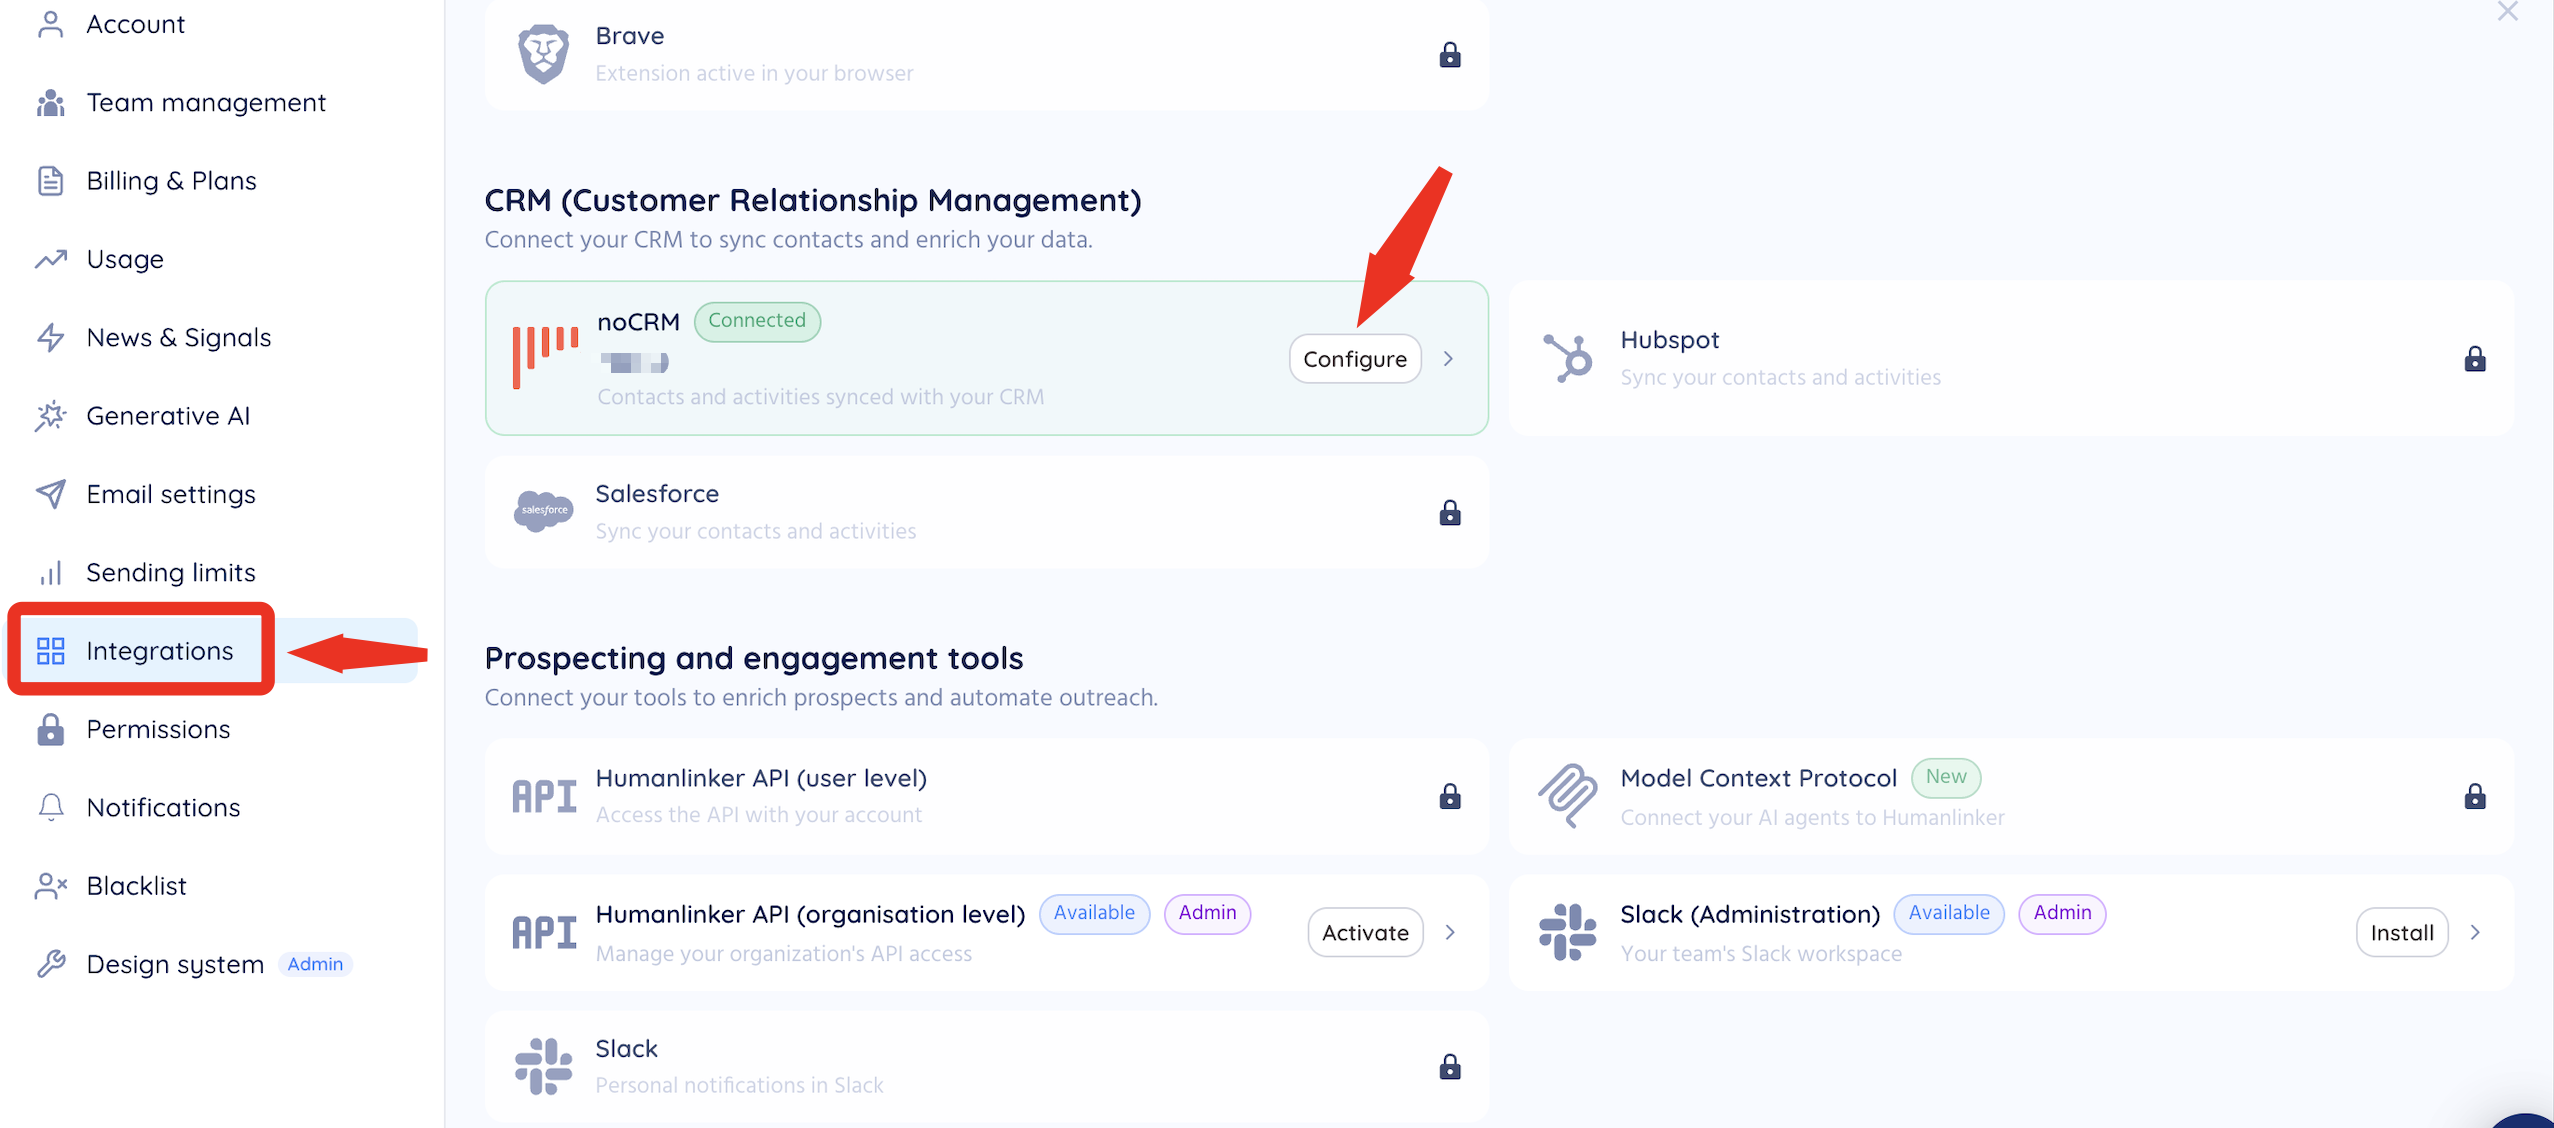Click the lock icon on Salesforce card
Screen dimensions: 2554x1128
coord(1450,513)
